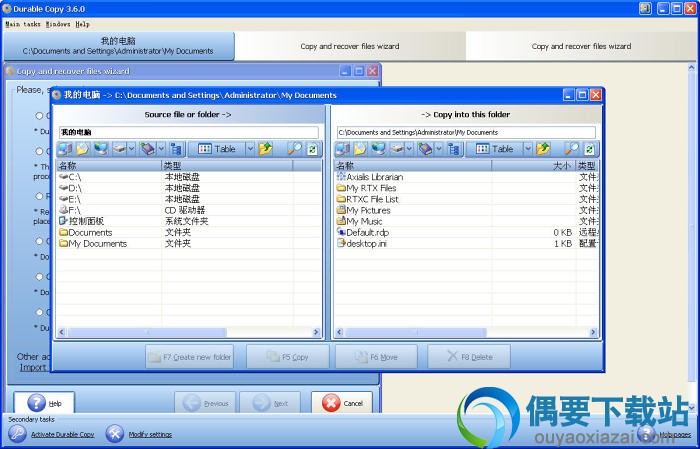Open search magnifier in source pane toolbar
The height and width of the screenshot is (449, 700).
[295, 149]
